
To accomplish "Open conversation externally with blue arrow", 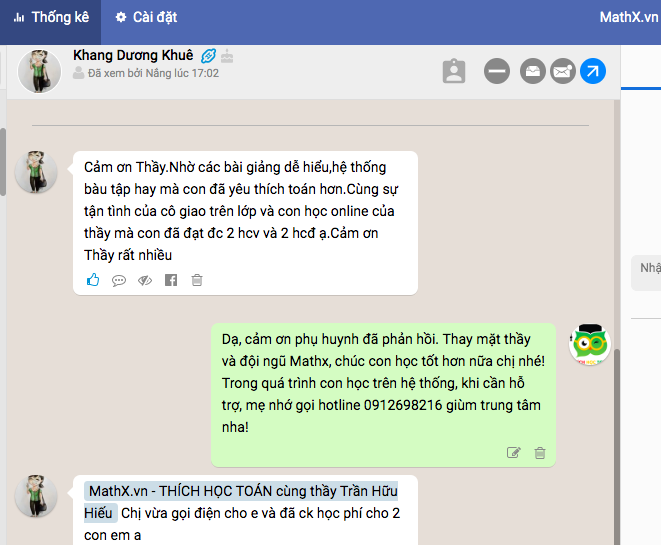I will pyautogui.click(x=593, y=71).
